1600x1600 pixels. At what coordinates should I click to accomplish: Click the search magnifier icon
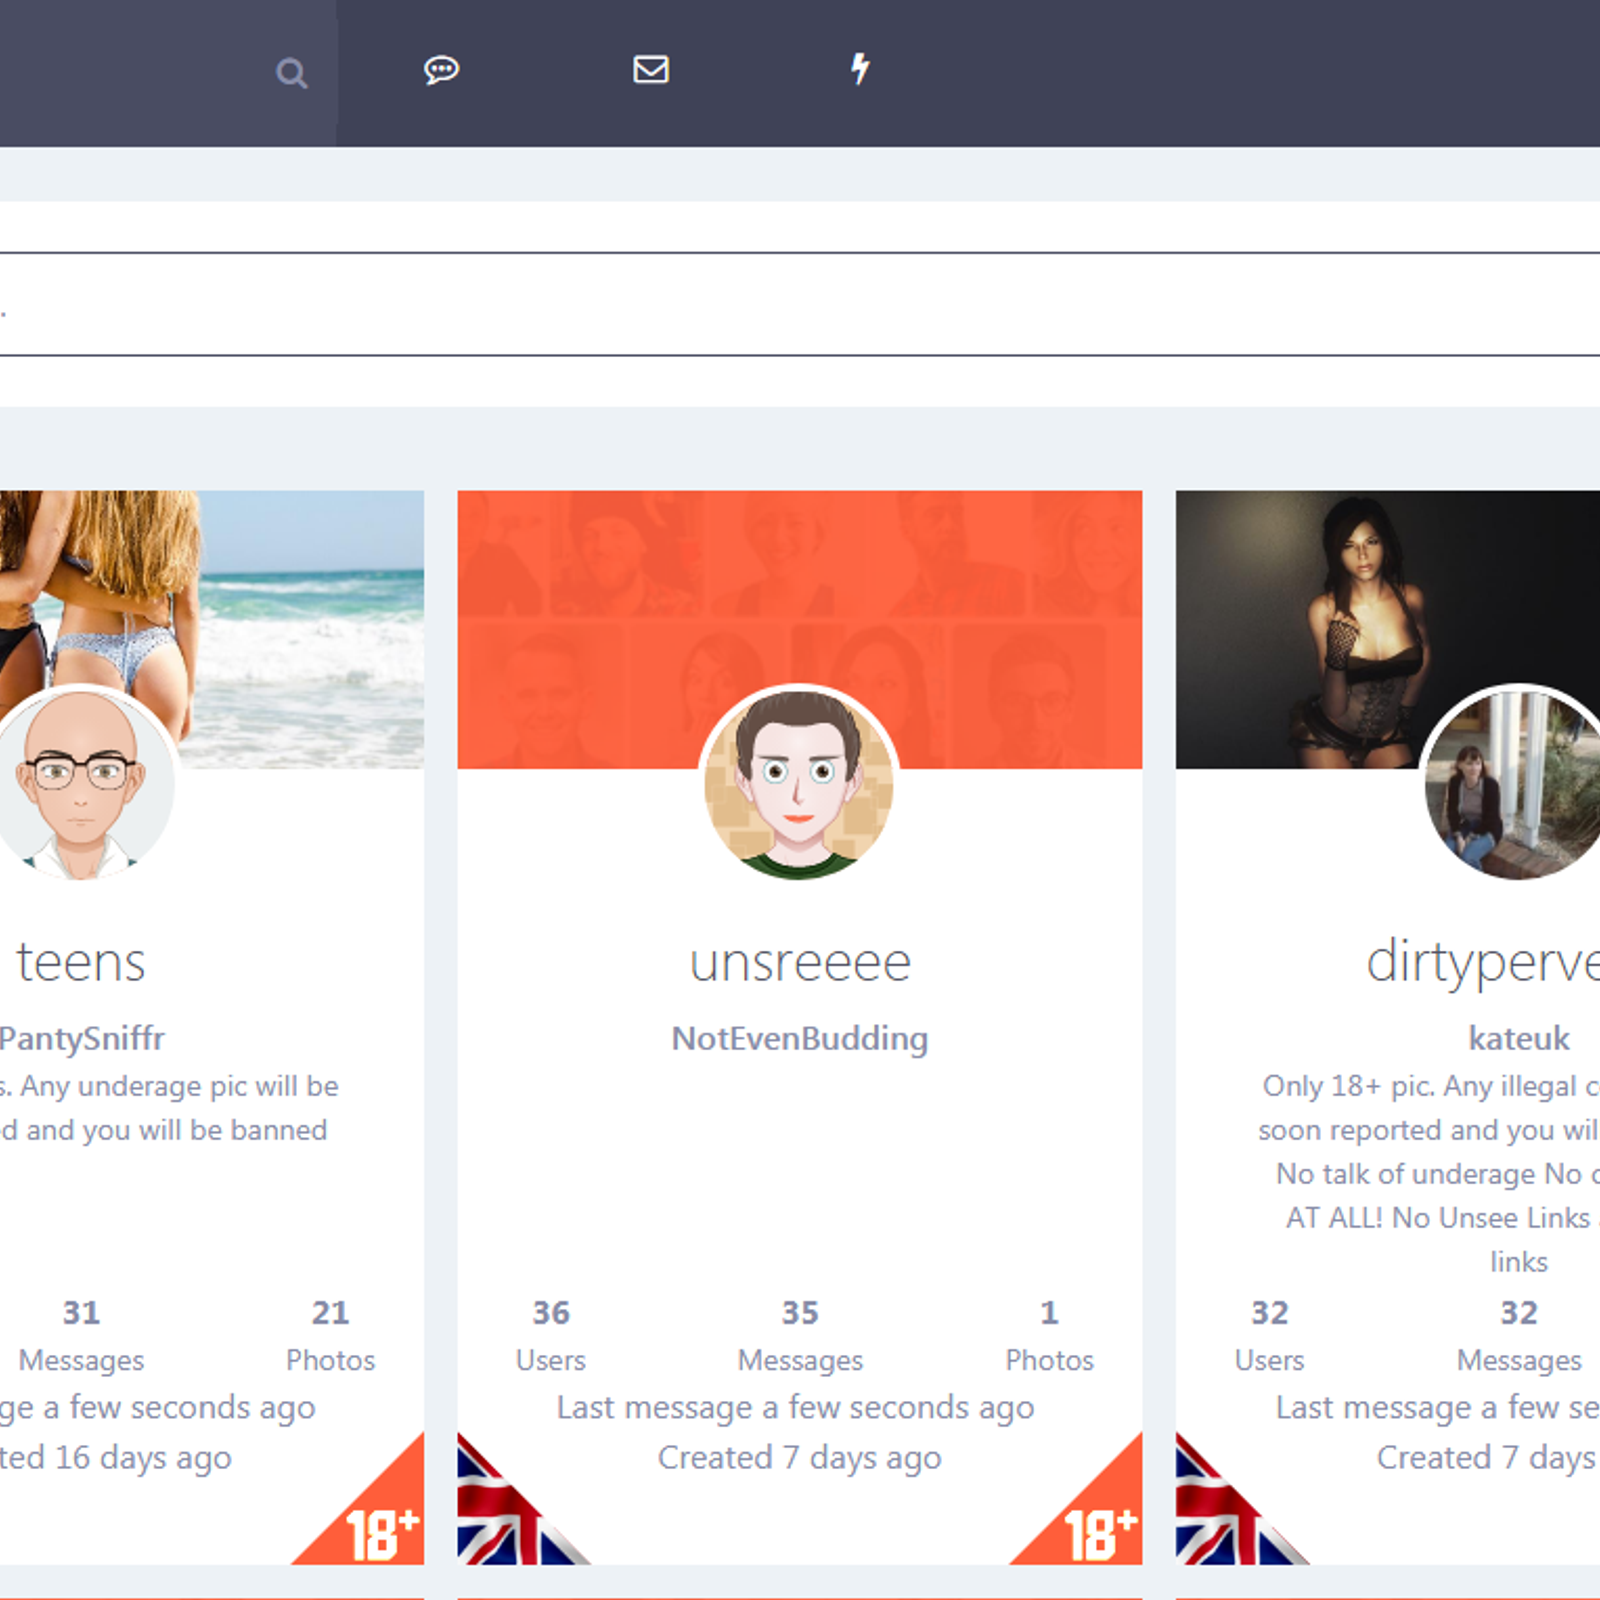pyautogui.click(x=291, y=73)
